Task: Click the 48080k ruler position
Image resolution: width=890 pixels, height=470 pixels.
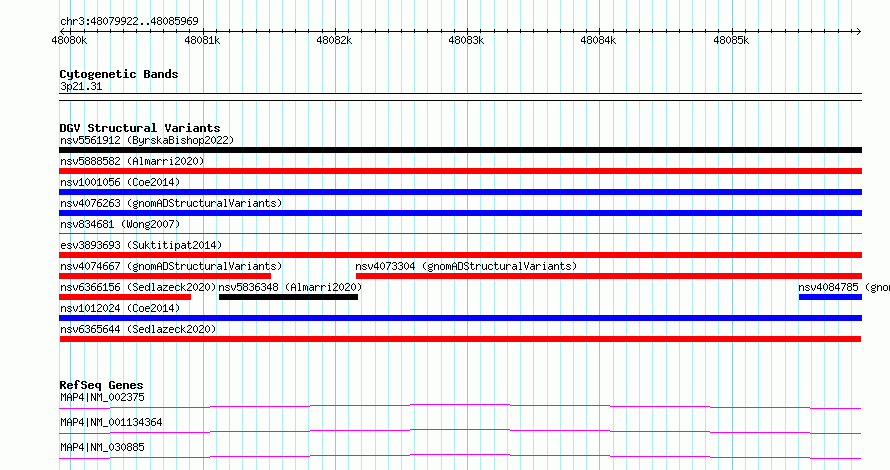Action: pyautogui.click(x=69, y=40)
